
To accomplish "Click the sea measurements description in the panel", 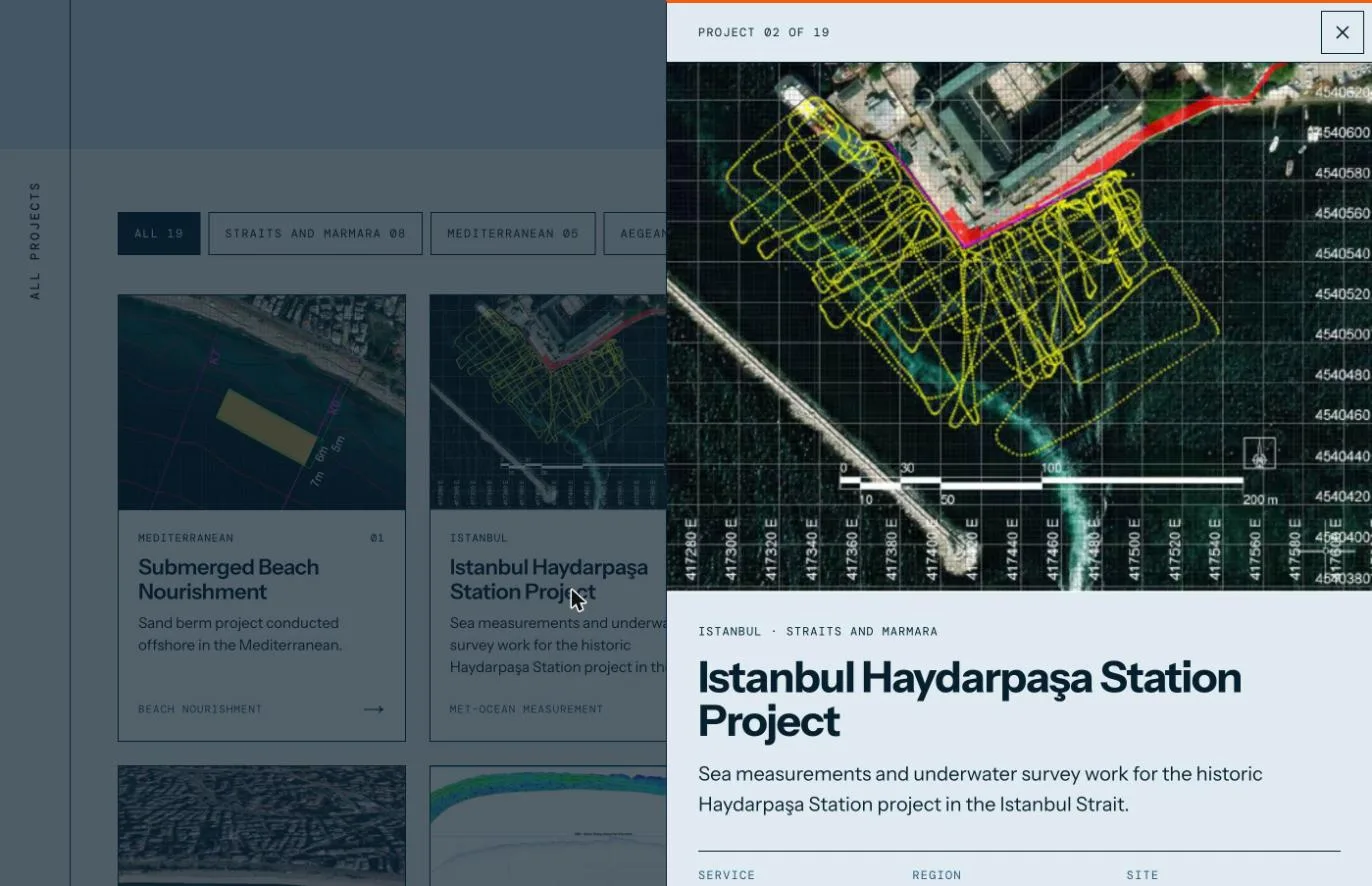I will [x=980, y=789].
